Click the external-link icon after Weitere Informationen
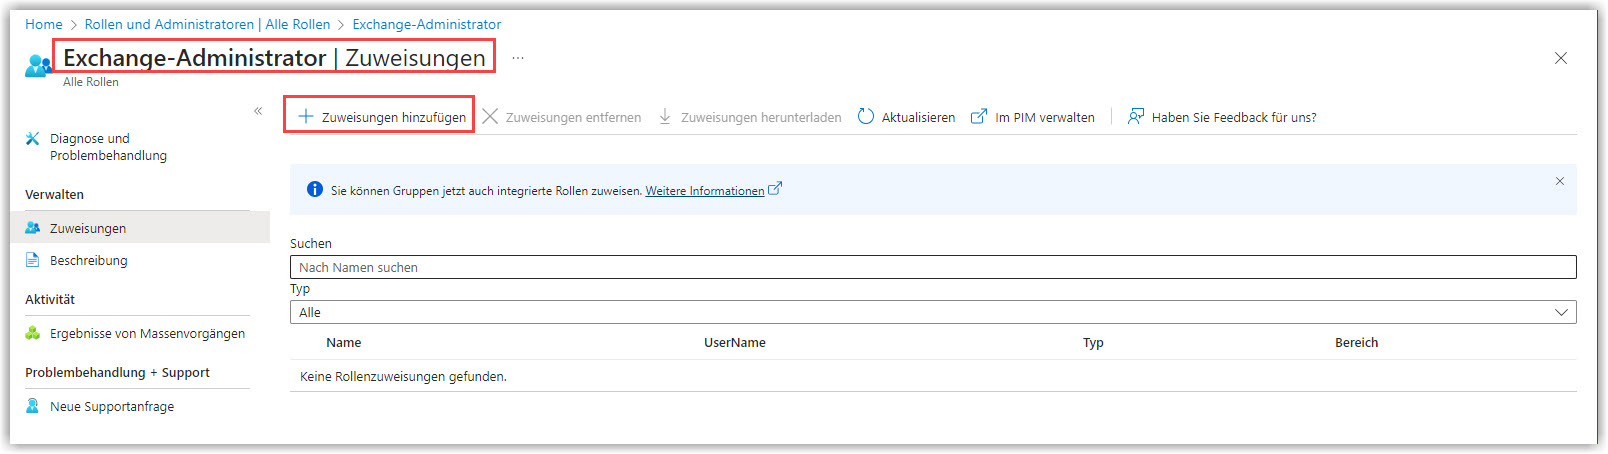 pos(775,188)
